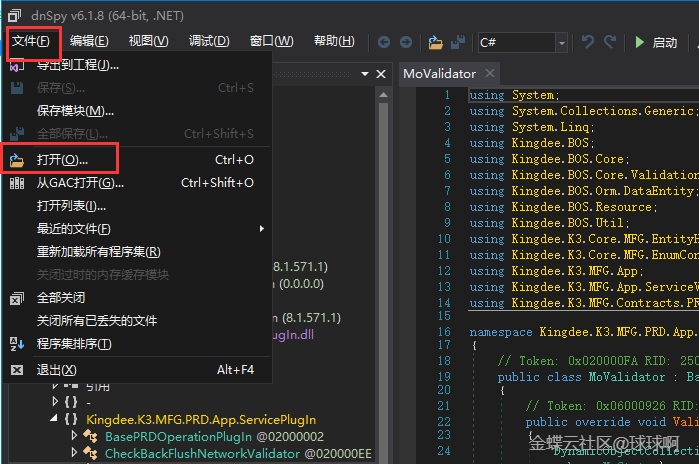Click the close-all icon beside 全部关闭

click(x=17, y=298)
